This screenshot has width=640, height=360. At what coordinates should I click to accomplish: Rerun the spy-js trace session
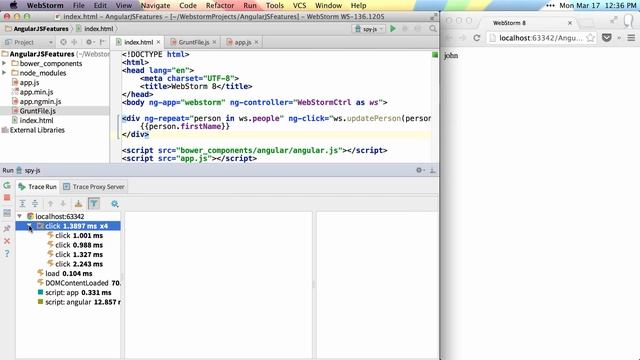tap(7, 186)
